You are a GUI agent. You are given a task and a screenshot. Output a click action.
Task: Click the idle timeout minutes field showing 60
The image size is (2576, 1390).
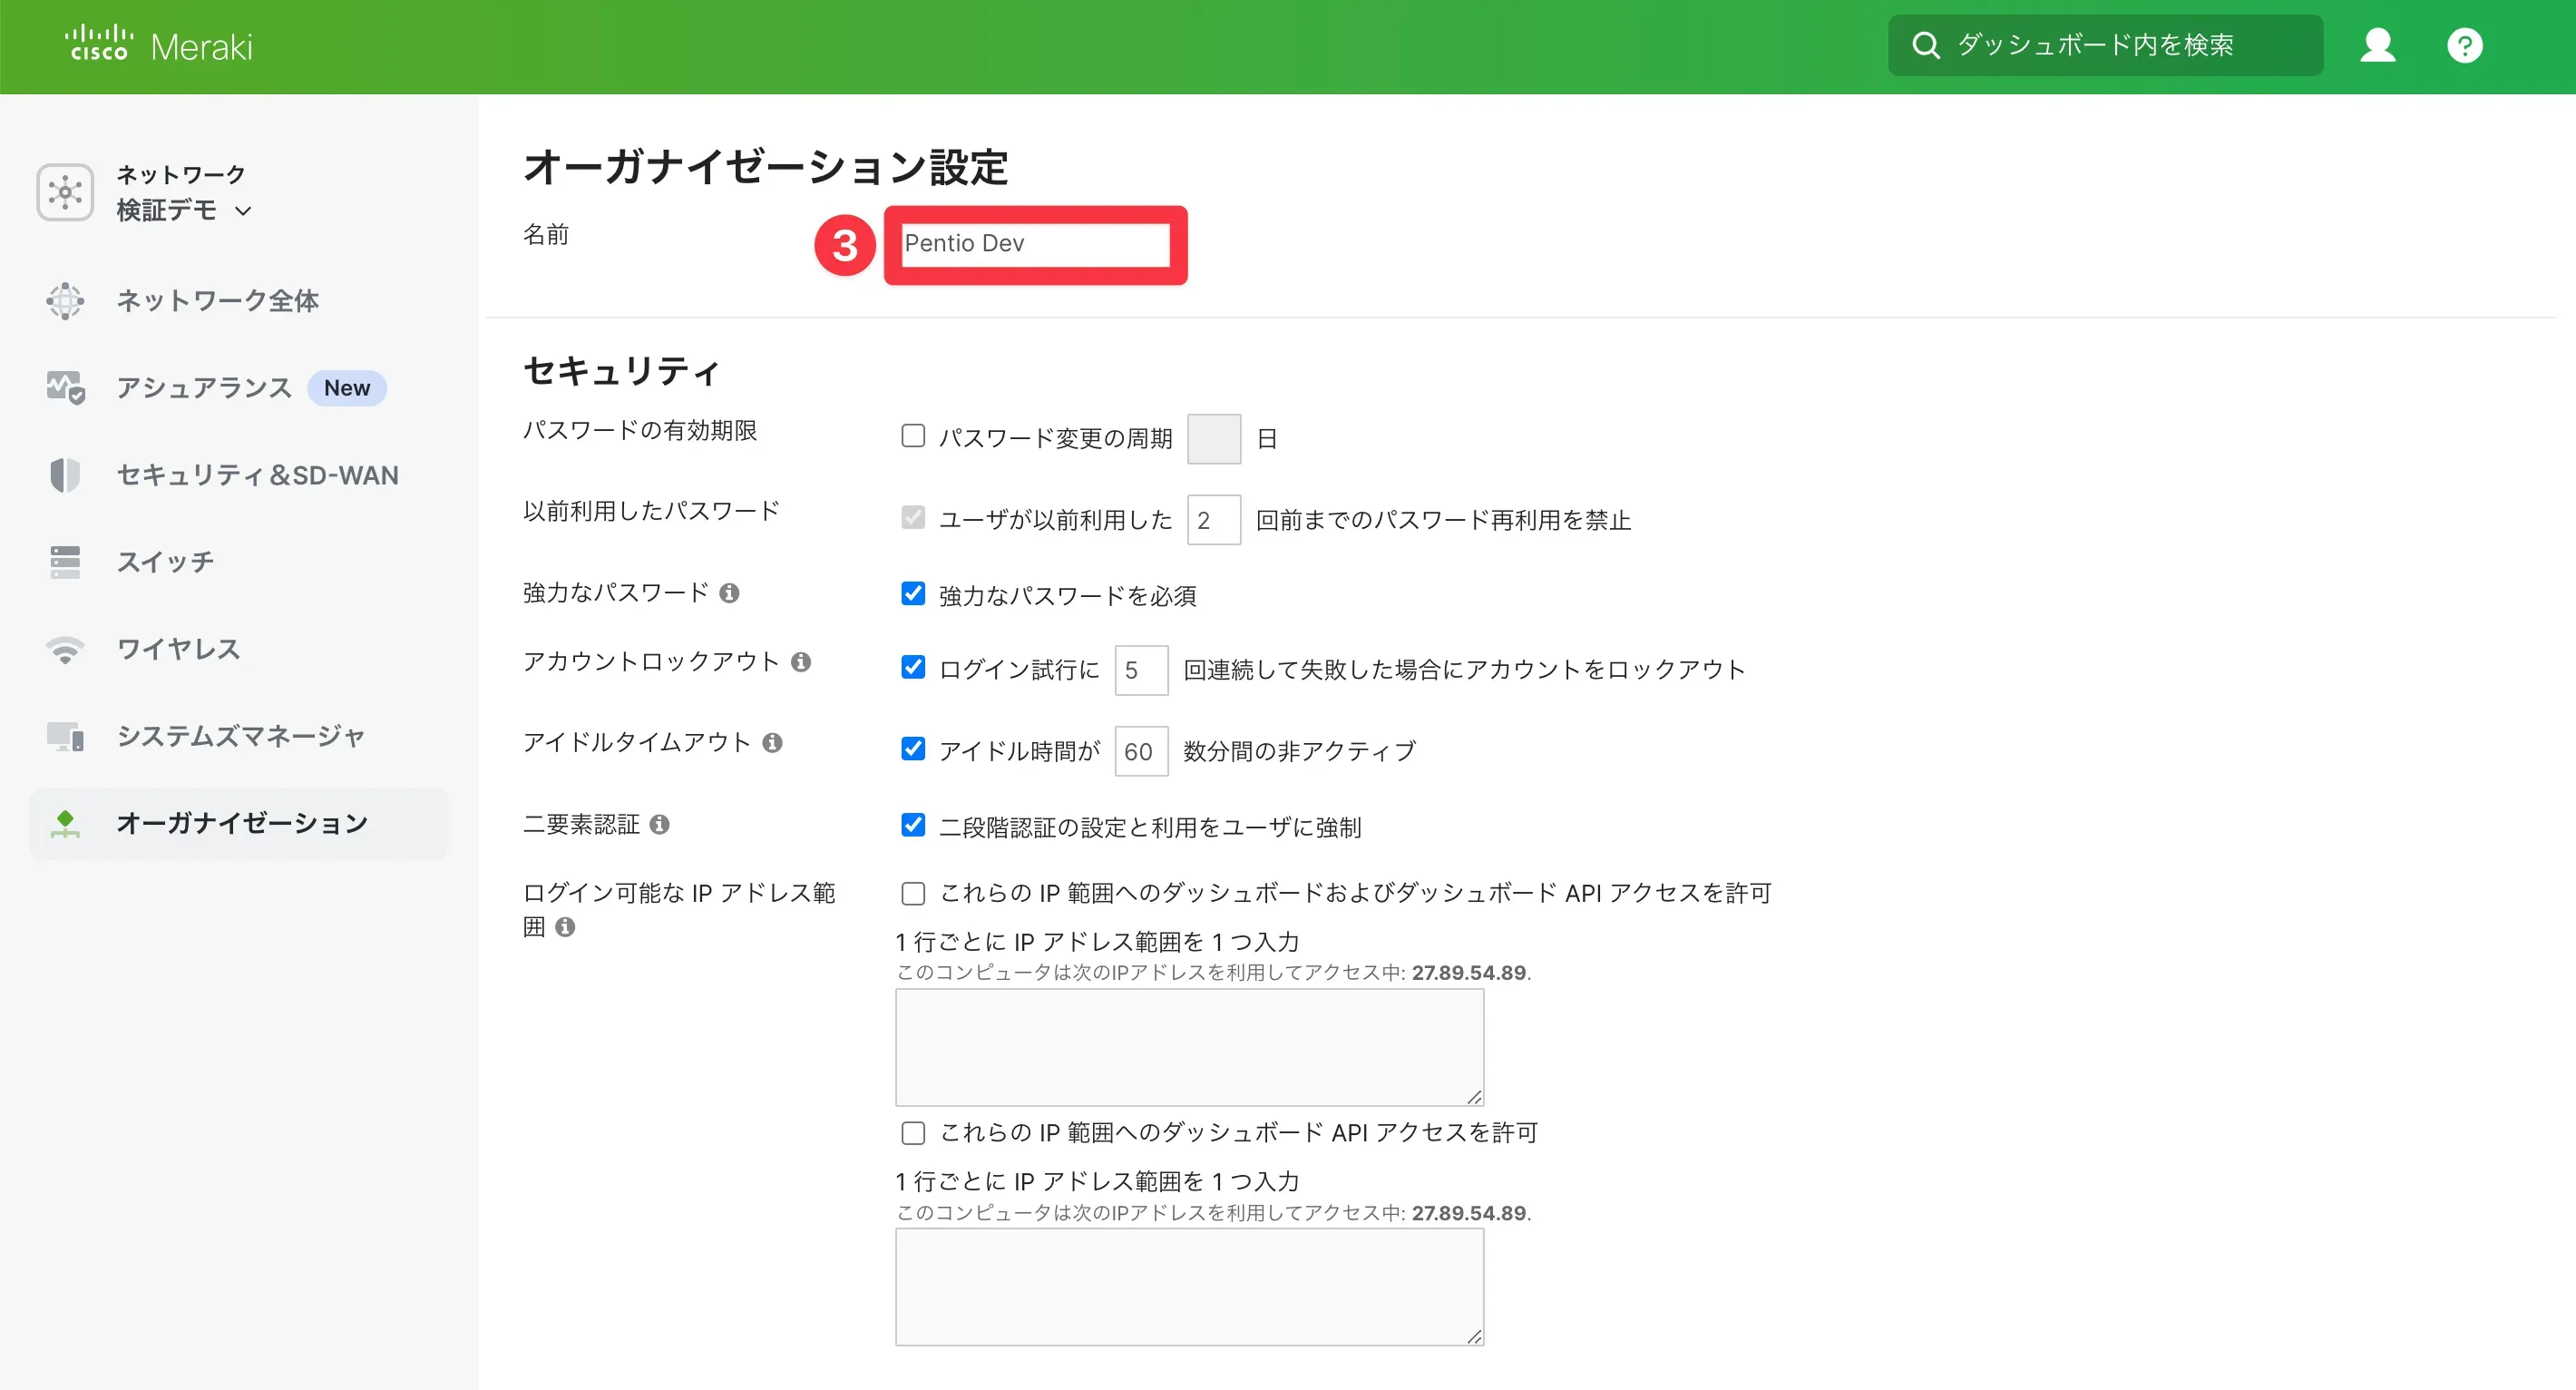click(1140, 751)
